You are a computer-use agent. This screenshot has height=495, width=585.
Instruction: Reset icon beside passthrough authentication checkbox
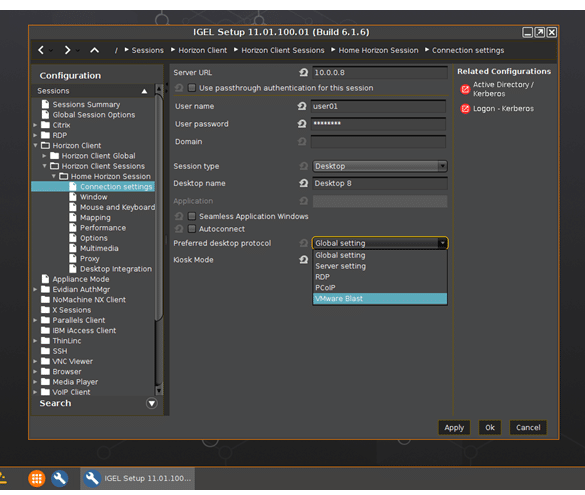pos(179,88)
